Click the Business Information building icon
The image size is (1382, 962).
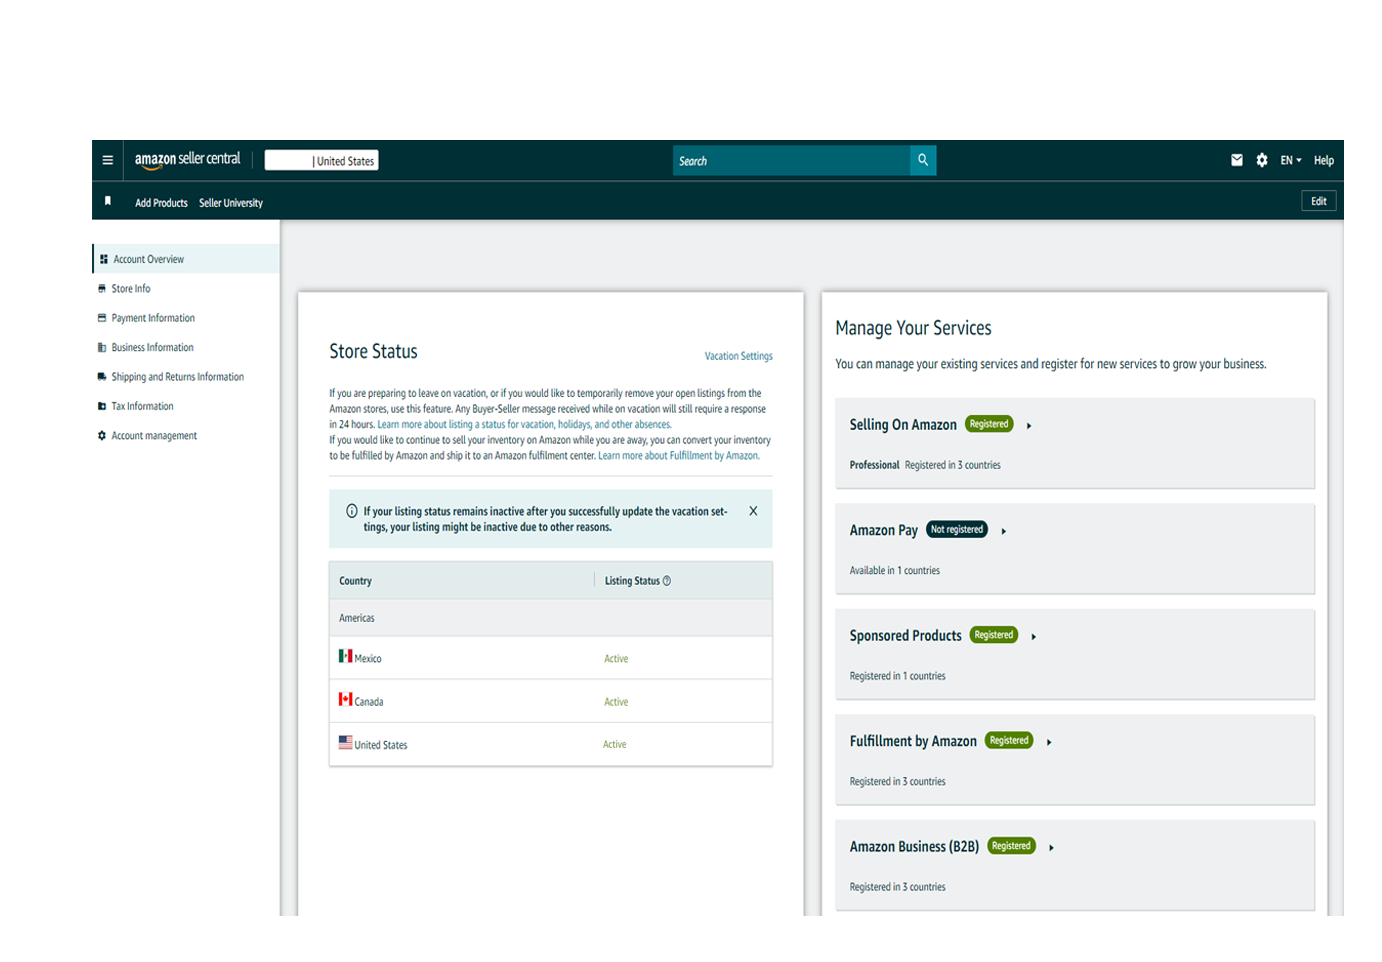(102, 347)
